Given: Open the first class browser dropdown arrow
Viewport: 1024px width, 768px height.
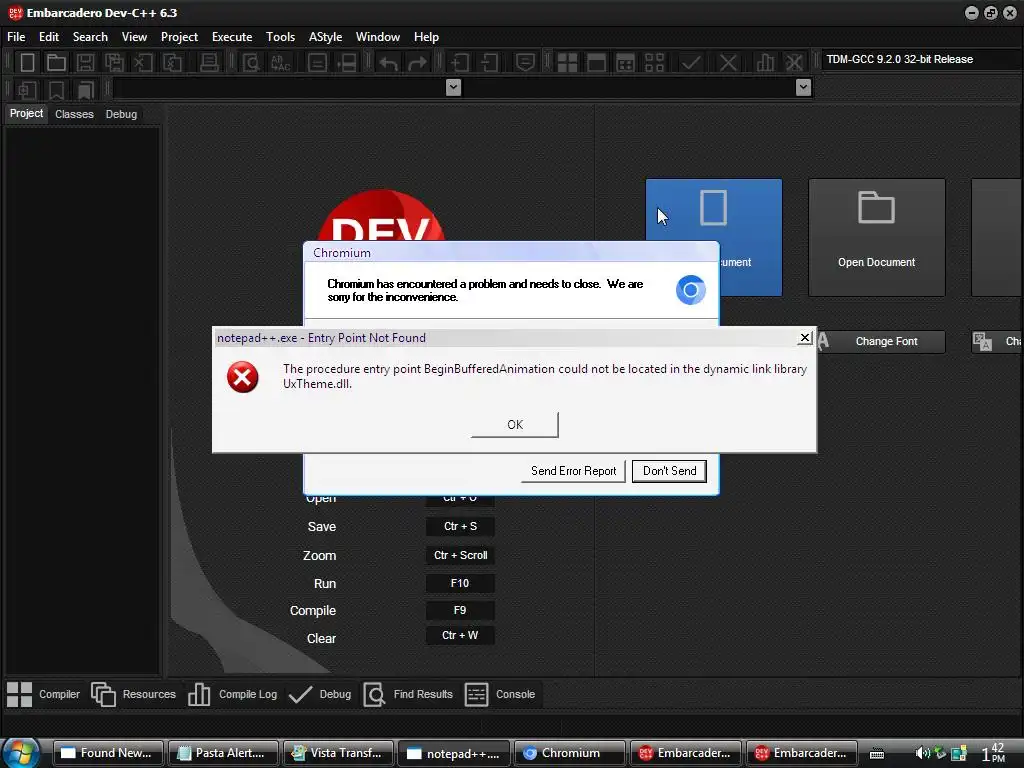Looking at the screenshot, I should [453, 87].
